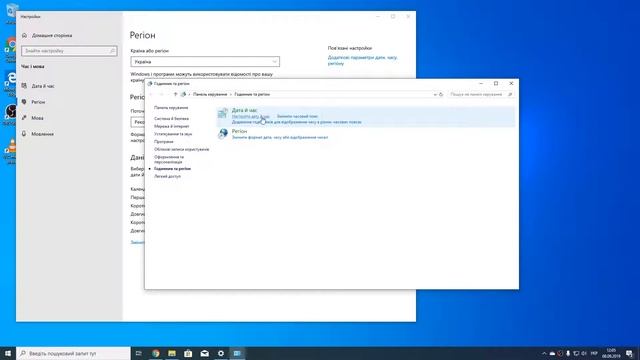Switch to Settings via the taskbar gear
This screenshot has height=360, width=640.
[x=221, y=353]
